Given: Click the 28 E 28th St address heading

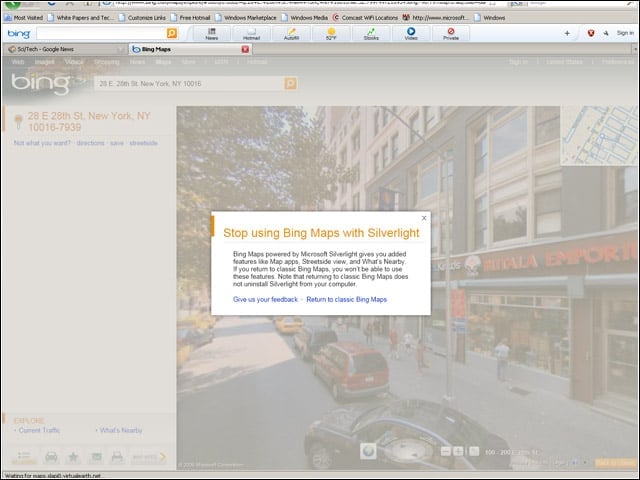Looking at the screenshot, I should [89, 122].
